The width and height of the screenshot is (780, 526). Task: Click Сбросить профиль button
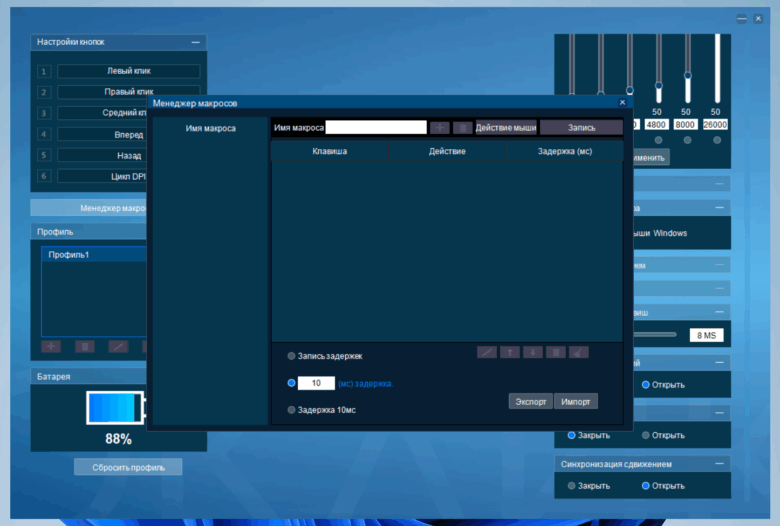pos(128,467)
